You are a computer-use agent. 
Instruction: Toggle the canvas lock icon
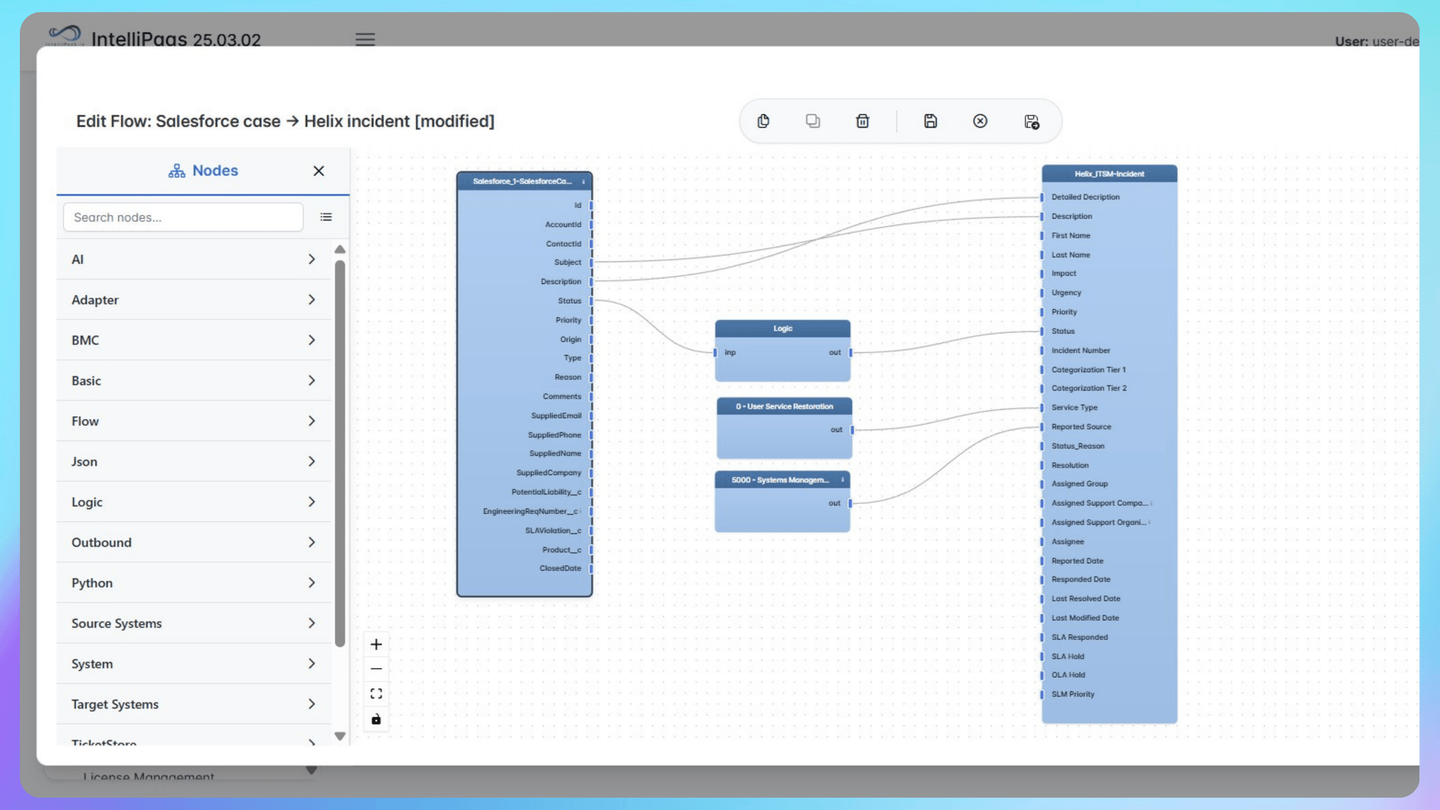(376, 719)
